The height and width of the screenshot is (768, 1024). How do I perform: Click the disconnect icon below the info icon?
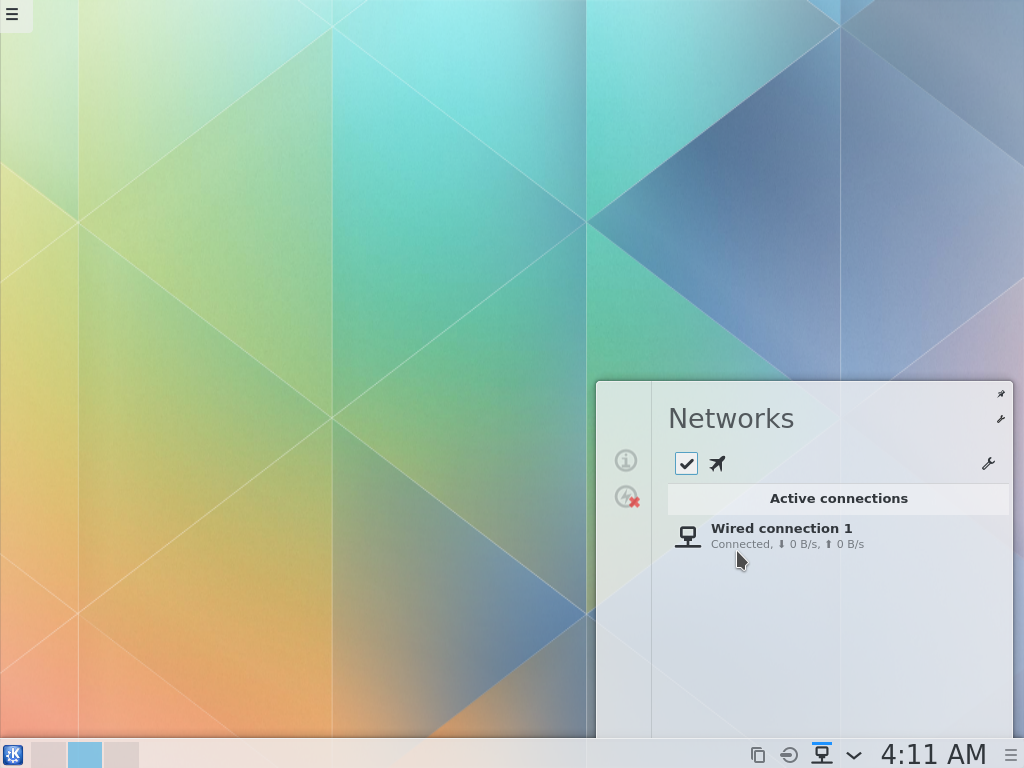[626, 494]
